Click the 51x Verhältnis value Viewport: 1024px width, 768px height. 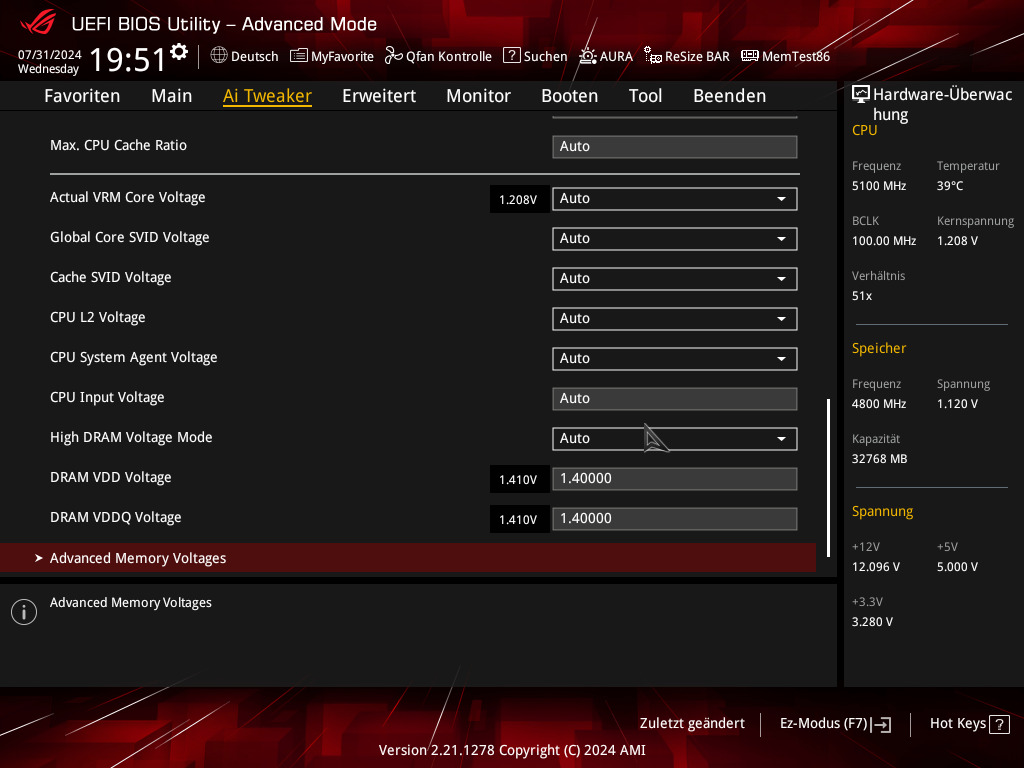(x=861, y=296)
